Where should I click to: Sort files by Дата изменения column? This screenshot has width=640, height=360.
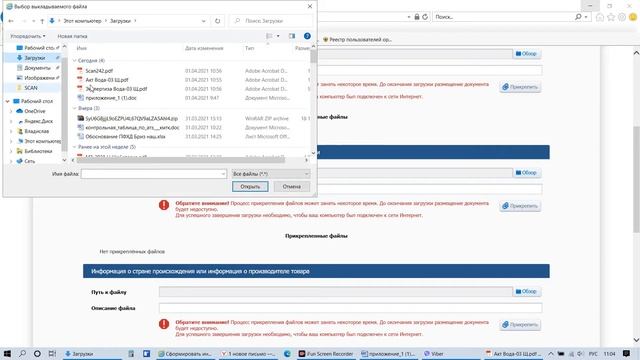point(204,48)
